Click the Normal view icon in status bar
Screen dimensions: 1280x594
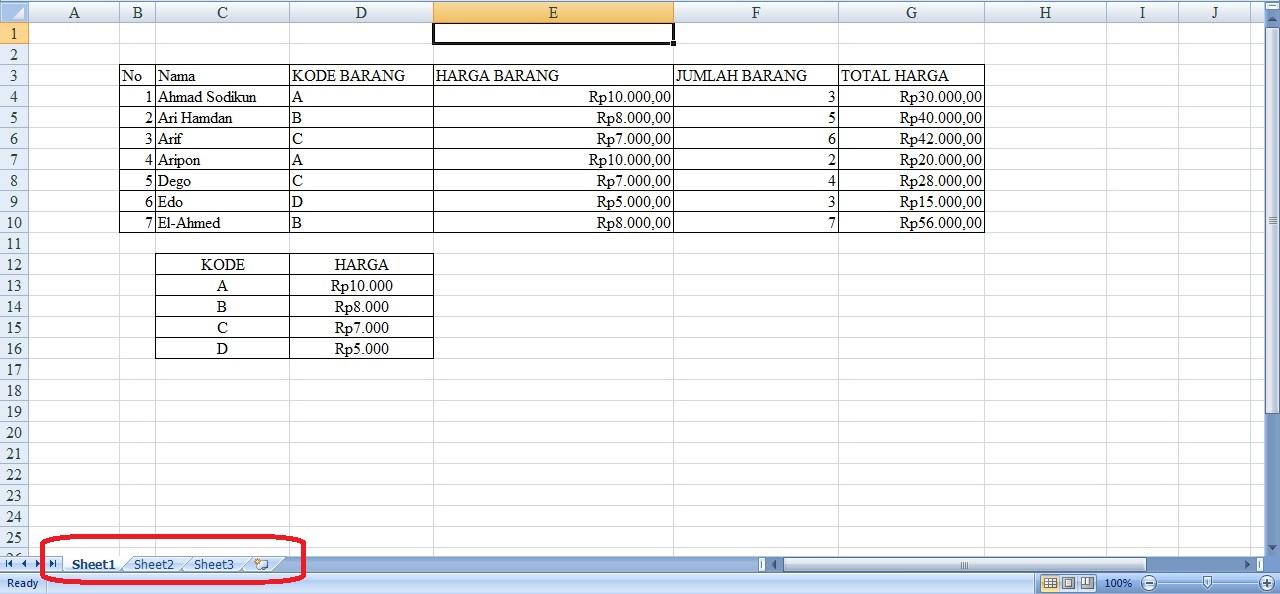click(1050, 583)
